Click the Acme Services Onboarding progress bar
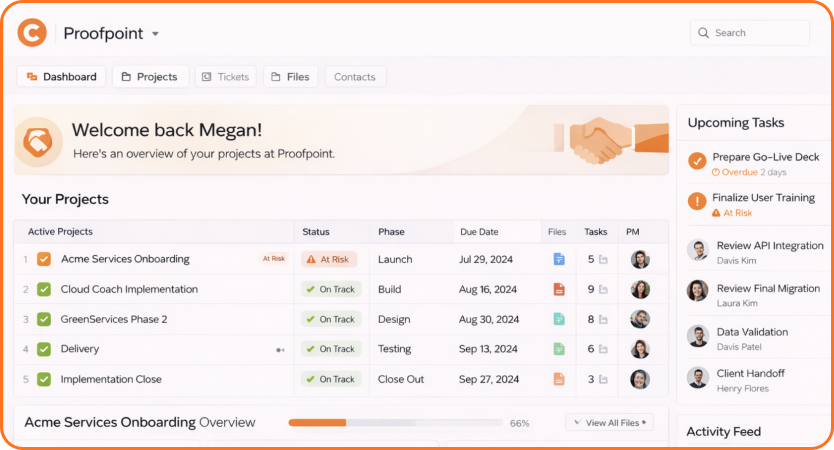 click(394, 423)
